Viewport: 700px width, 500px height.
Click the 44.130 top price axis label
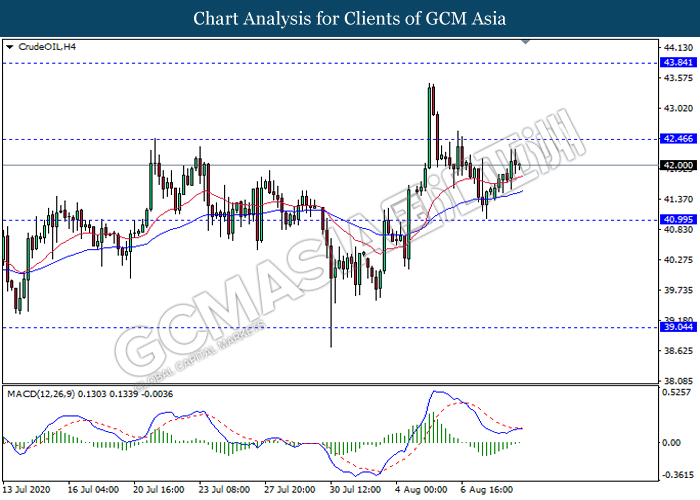point(677,47)
